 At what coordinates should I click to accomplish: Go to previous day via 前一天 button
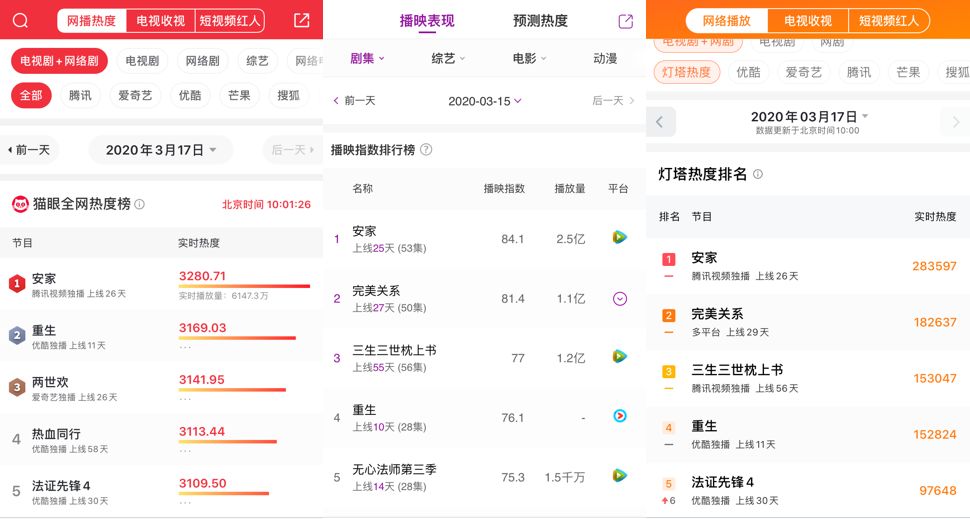pyautogui.click(x=30, y=150)
